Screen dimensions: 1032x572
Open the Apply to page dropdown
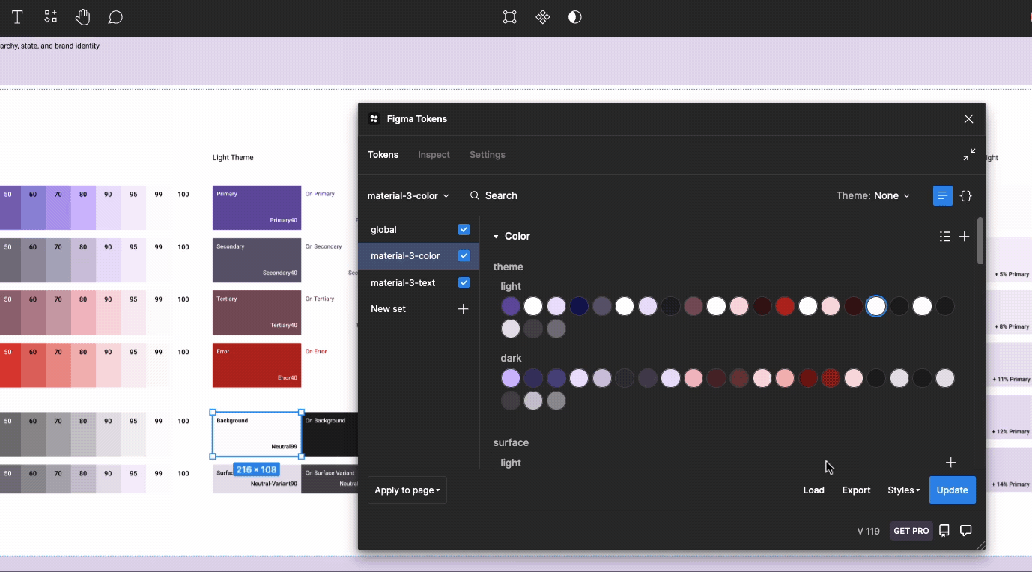click(407, 490)
